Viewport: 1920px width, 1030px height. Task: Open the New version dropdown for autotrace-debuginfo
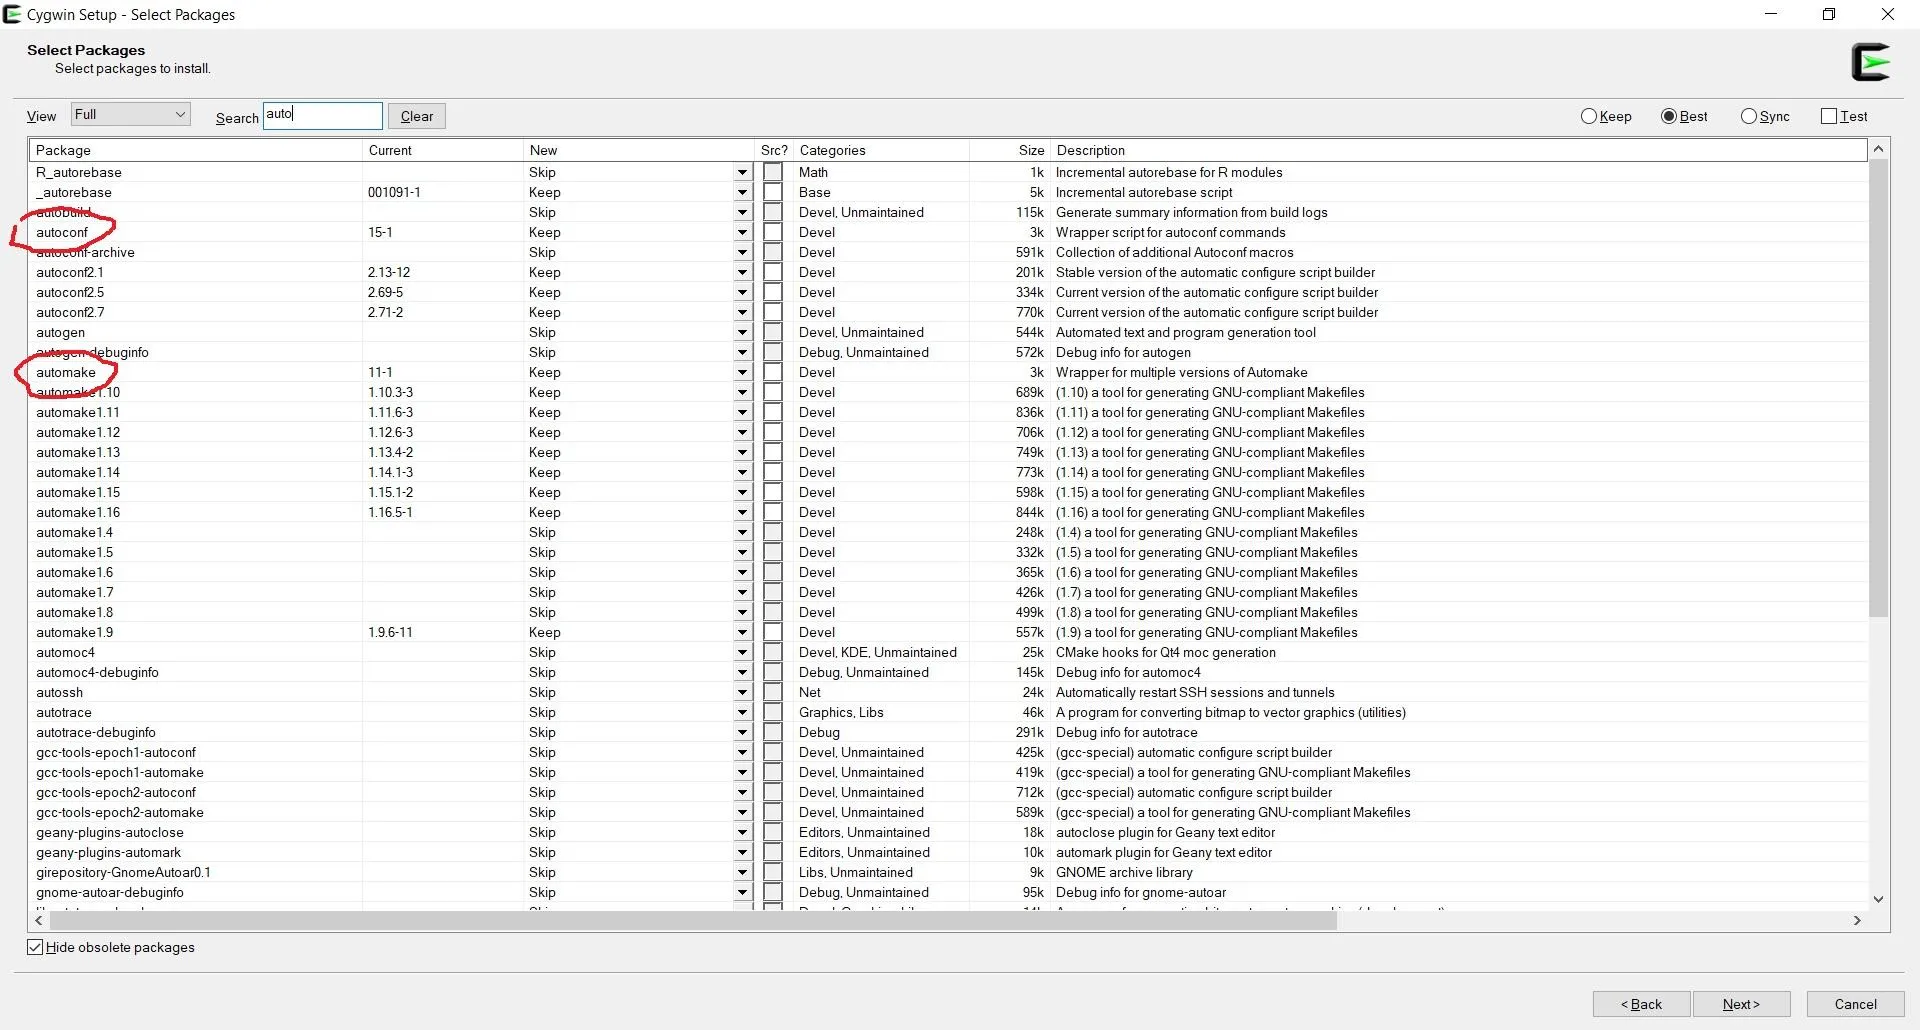click(x=742, y=732)
